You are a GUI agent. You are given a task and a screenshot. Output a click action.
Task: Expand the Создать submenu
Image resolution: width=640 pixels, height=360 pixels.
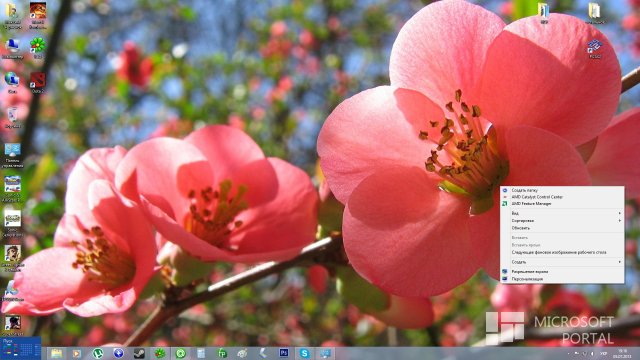click(562, 262)
